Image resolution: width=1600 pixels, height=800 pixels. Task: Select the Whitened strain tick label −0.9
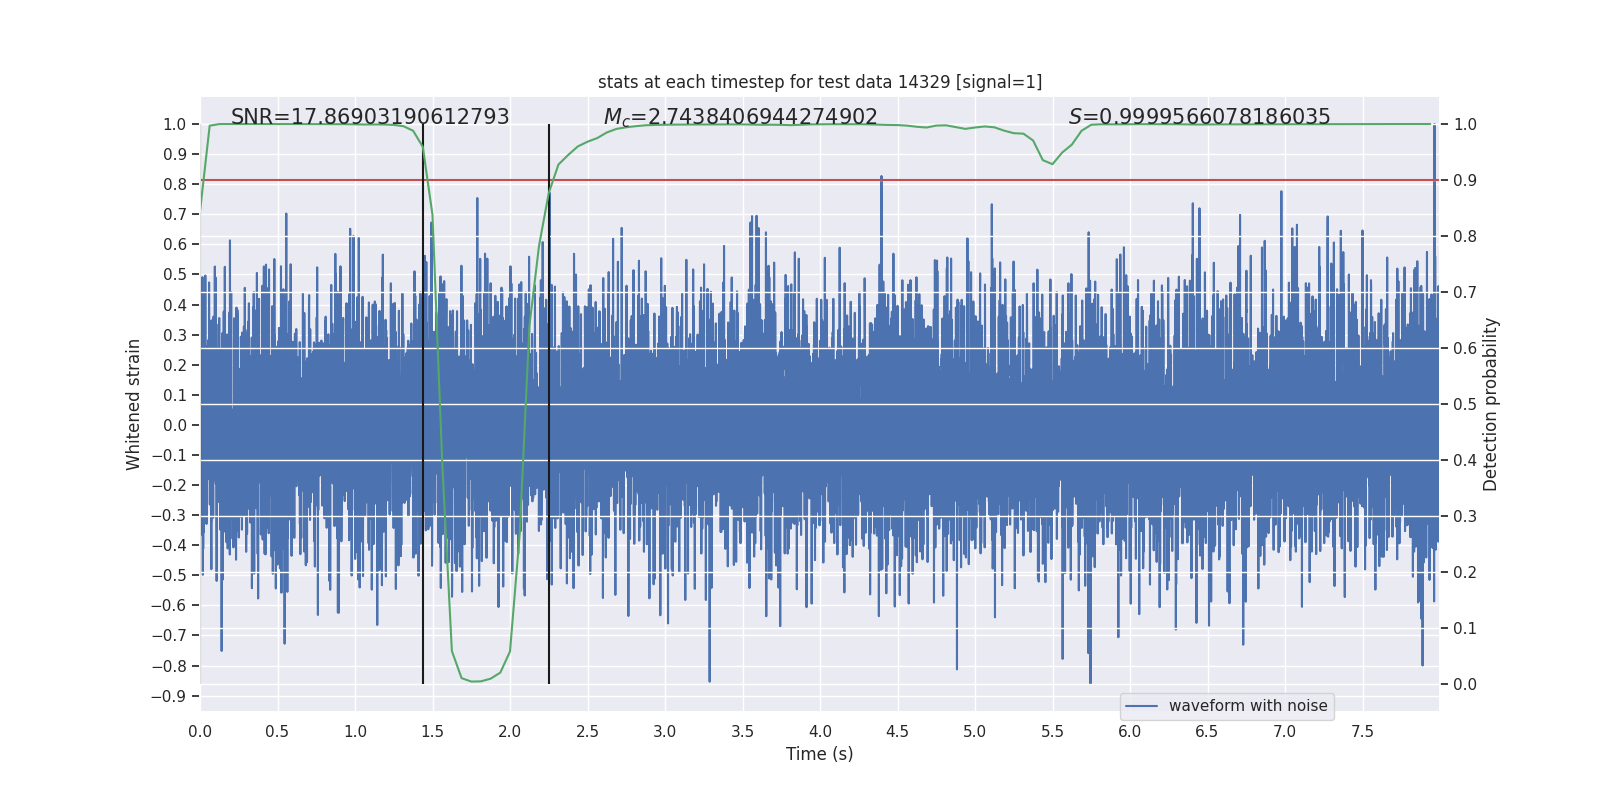(170, 696)
